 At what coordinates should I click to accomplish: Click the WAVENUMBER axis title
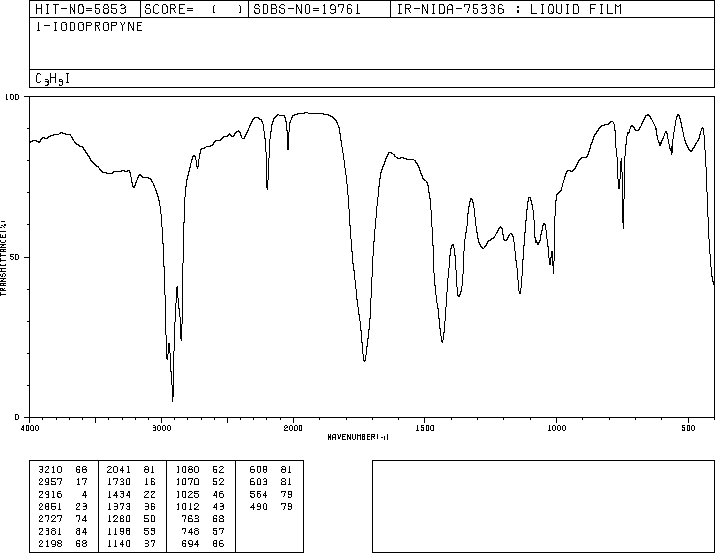pyautogui.click(x=358, y=437)
